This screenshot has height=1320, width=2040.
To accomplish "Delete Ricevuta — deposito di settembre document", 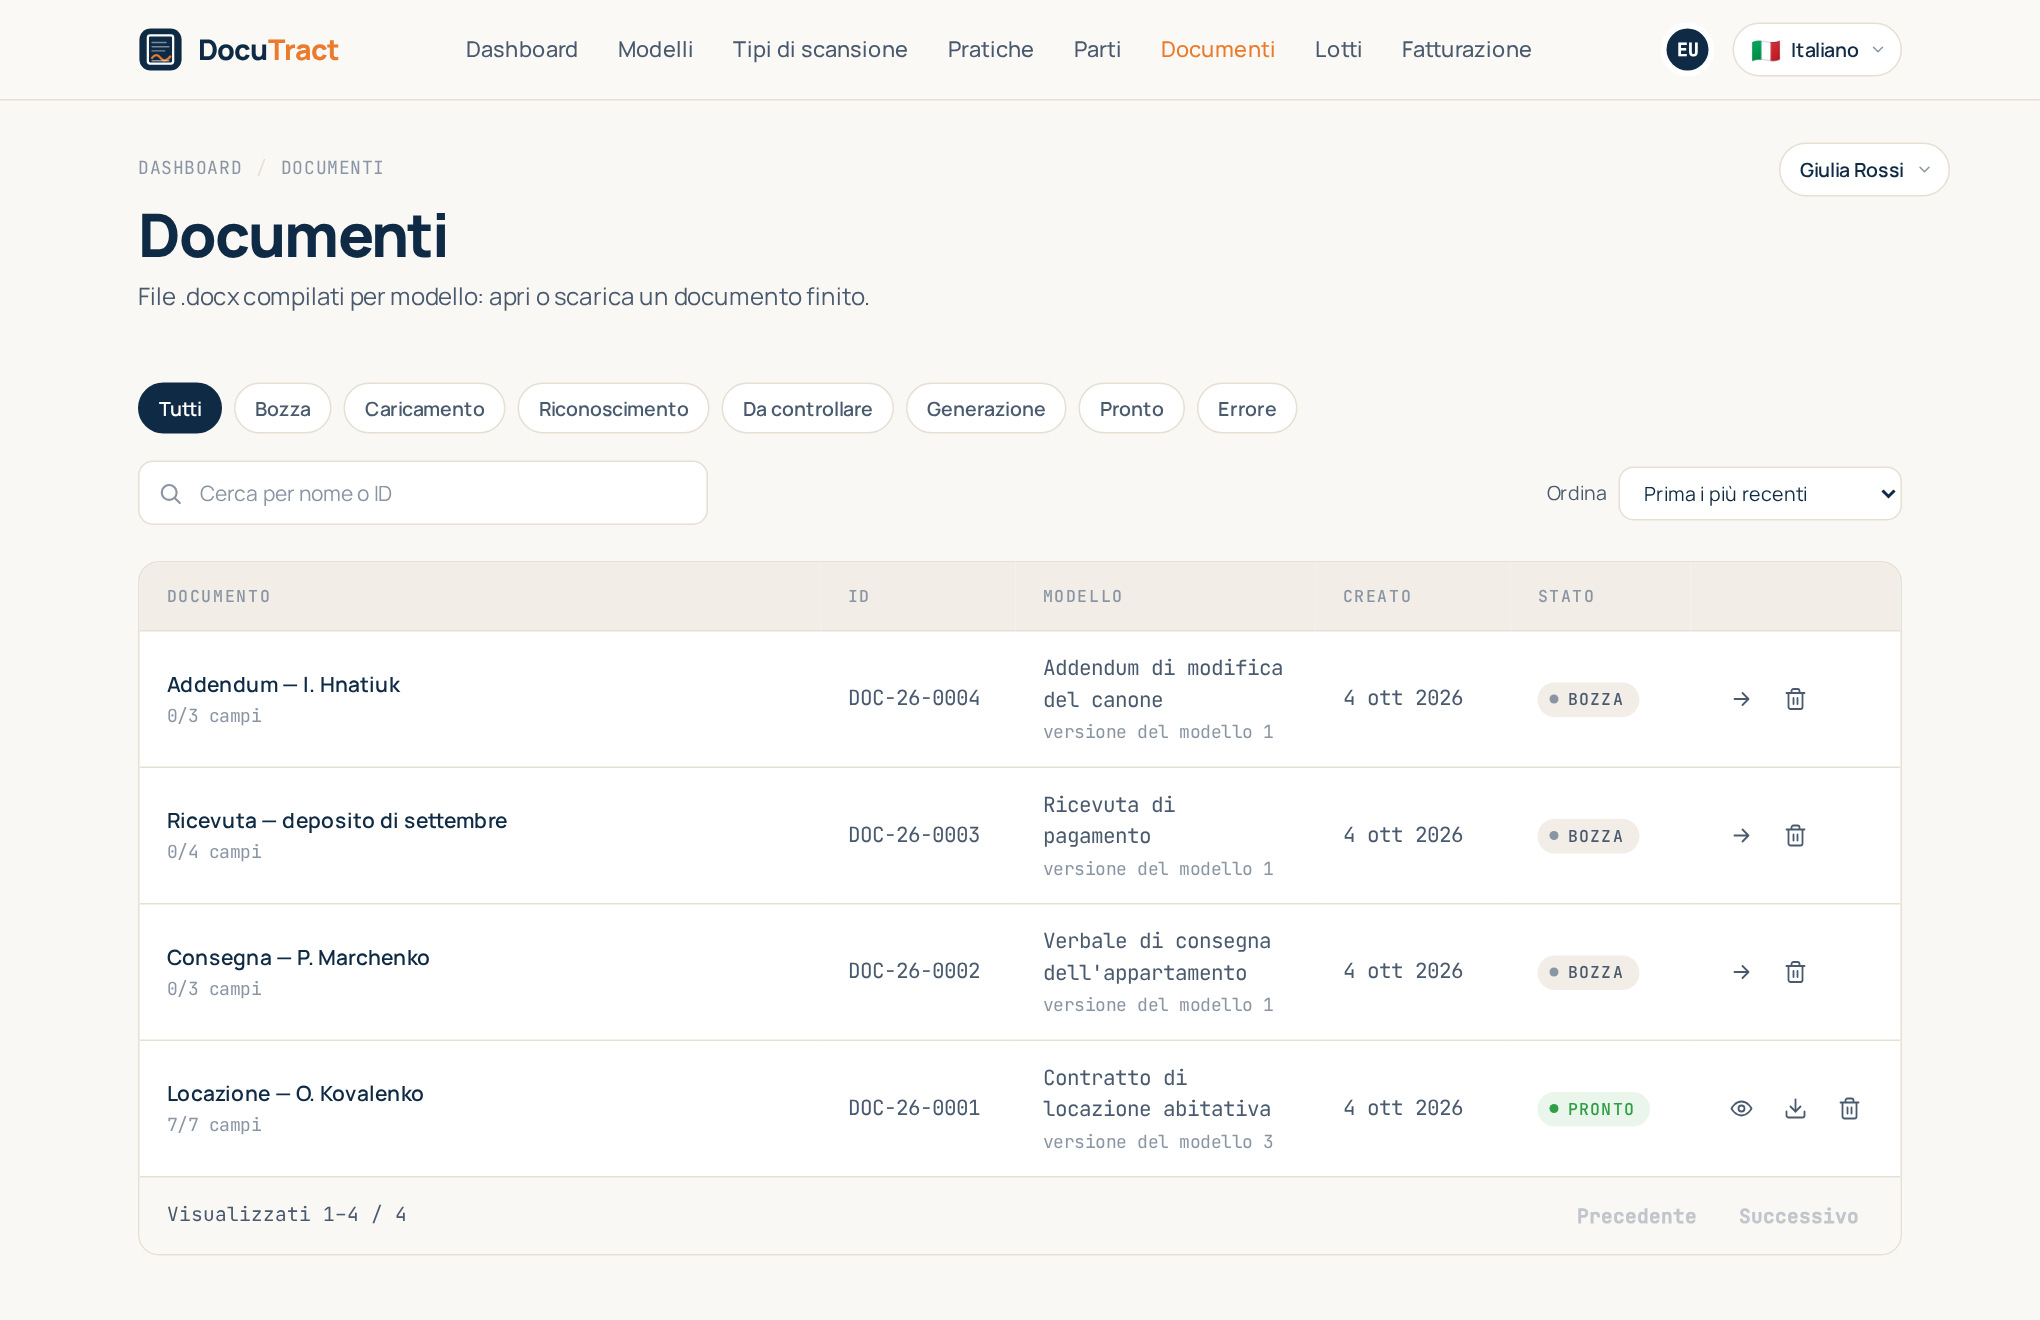I will (1795, 835).
